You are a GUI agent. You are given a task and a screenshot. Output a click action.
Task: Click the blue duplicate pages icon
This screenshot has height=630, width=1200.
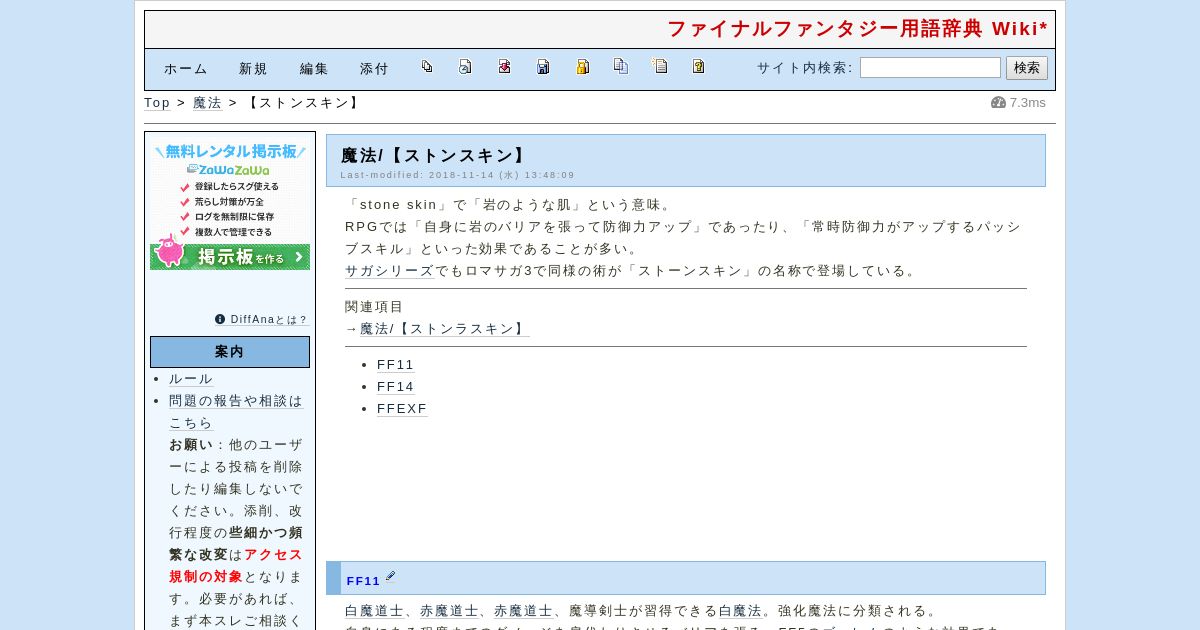621,67
